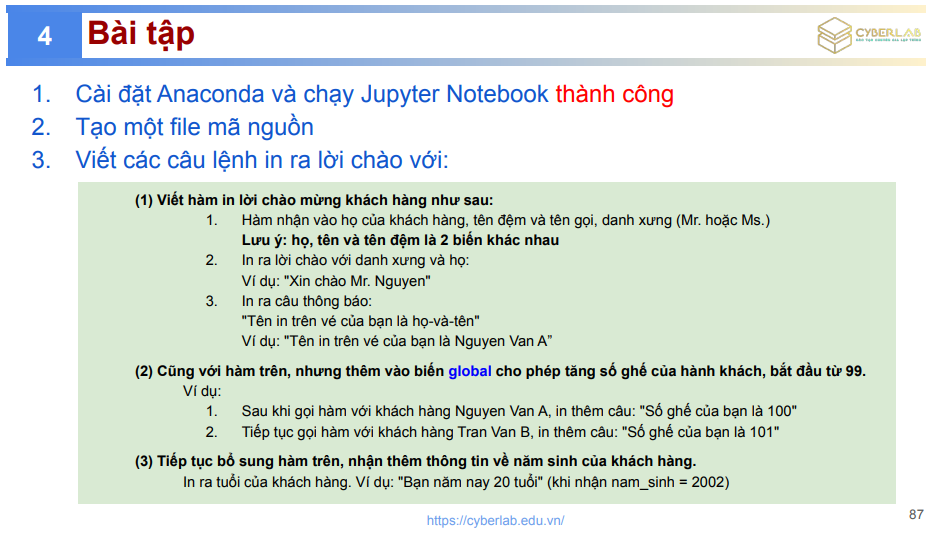Click the slide section number 4
The height and width of the screenshot is (536, 931).
point(45,36)
